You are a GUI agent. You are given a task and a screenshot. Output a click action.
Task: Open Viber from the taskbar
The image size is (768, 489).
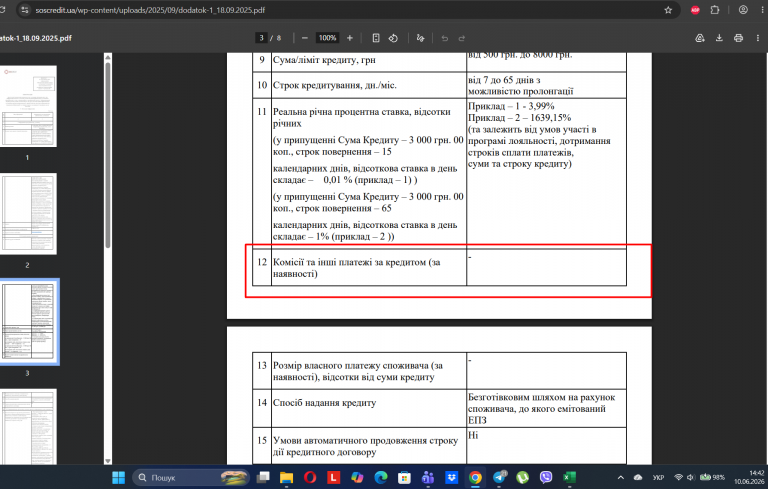pos(546,477)
